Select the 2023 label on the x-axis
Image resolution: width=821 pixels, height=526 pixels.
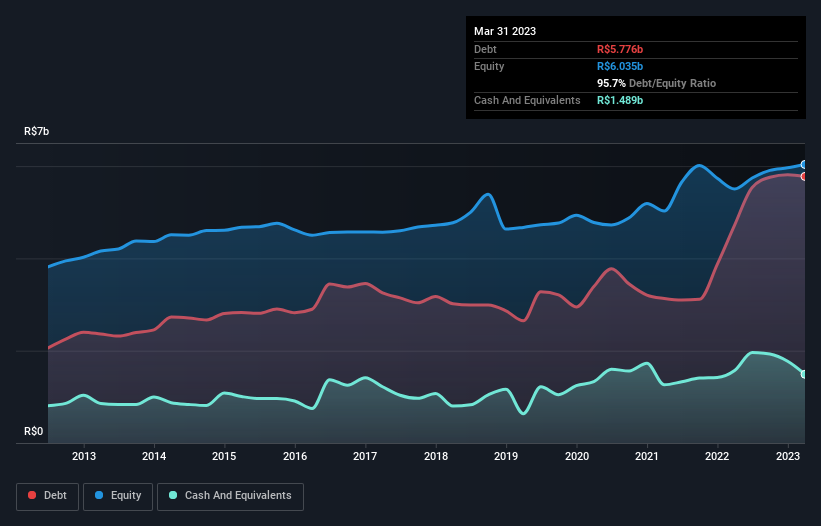[788, 456]
